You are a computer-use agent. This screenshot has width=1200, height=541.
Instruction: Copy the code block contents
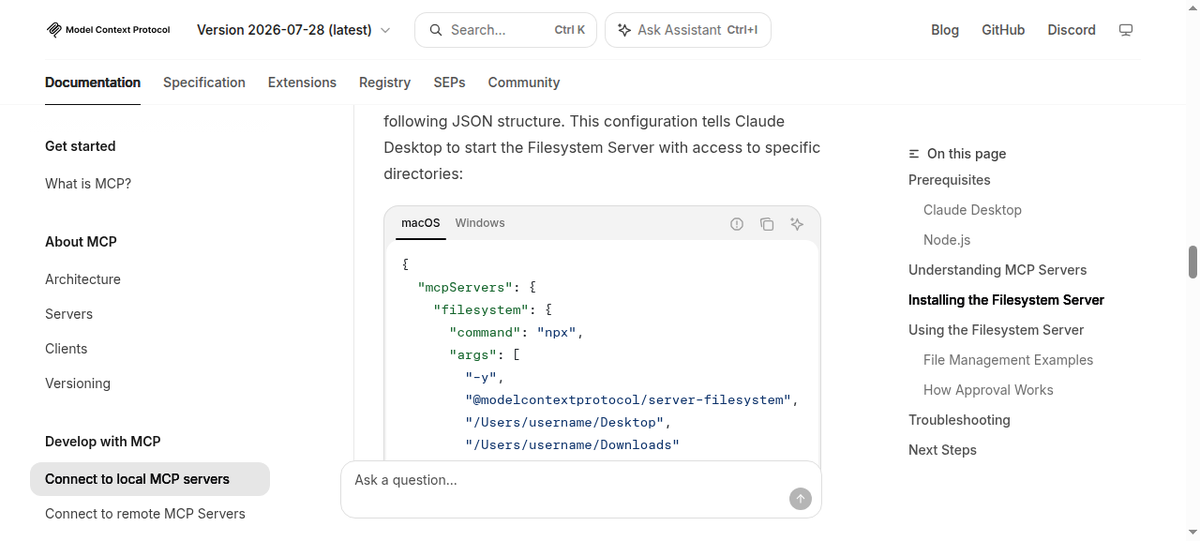[767, 224]
